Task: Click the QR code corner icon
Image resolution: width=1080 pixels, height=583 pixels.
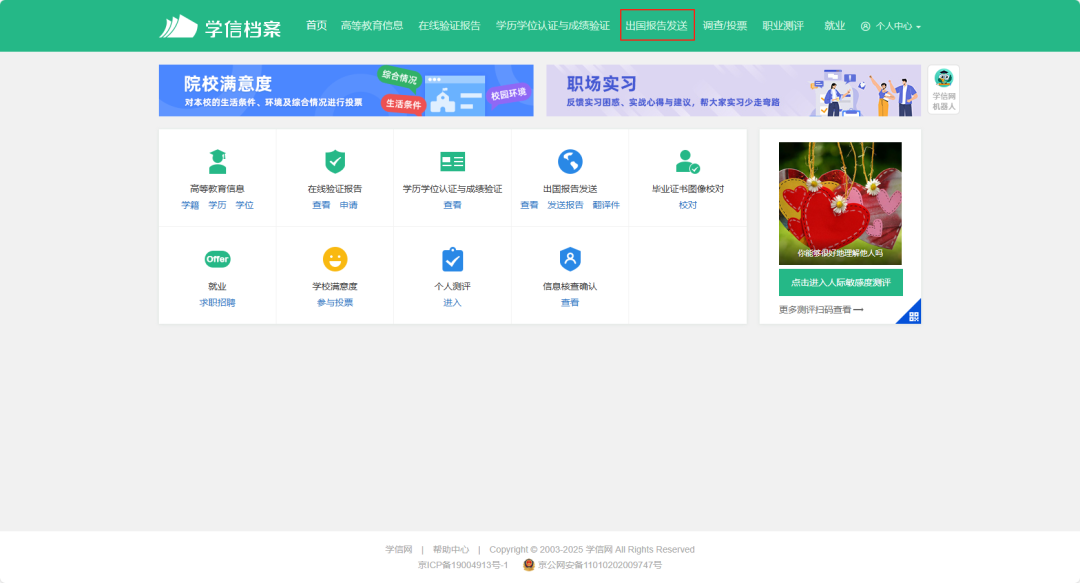Action: (913, 316)
